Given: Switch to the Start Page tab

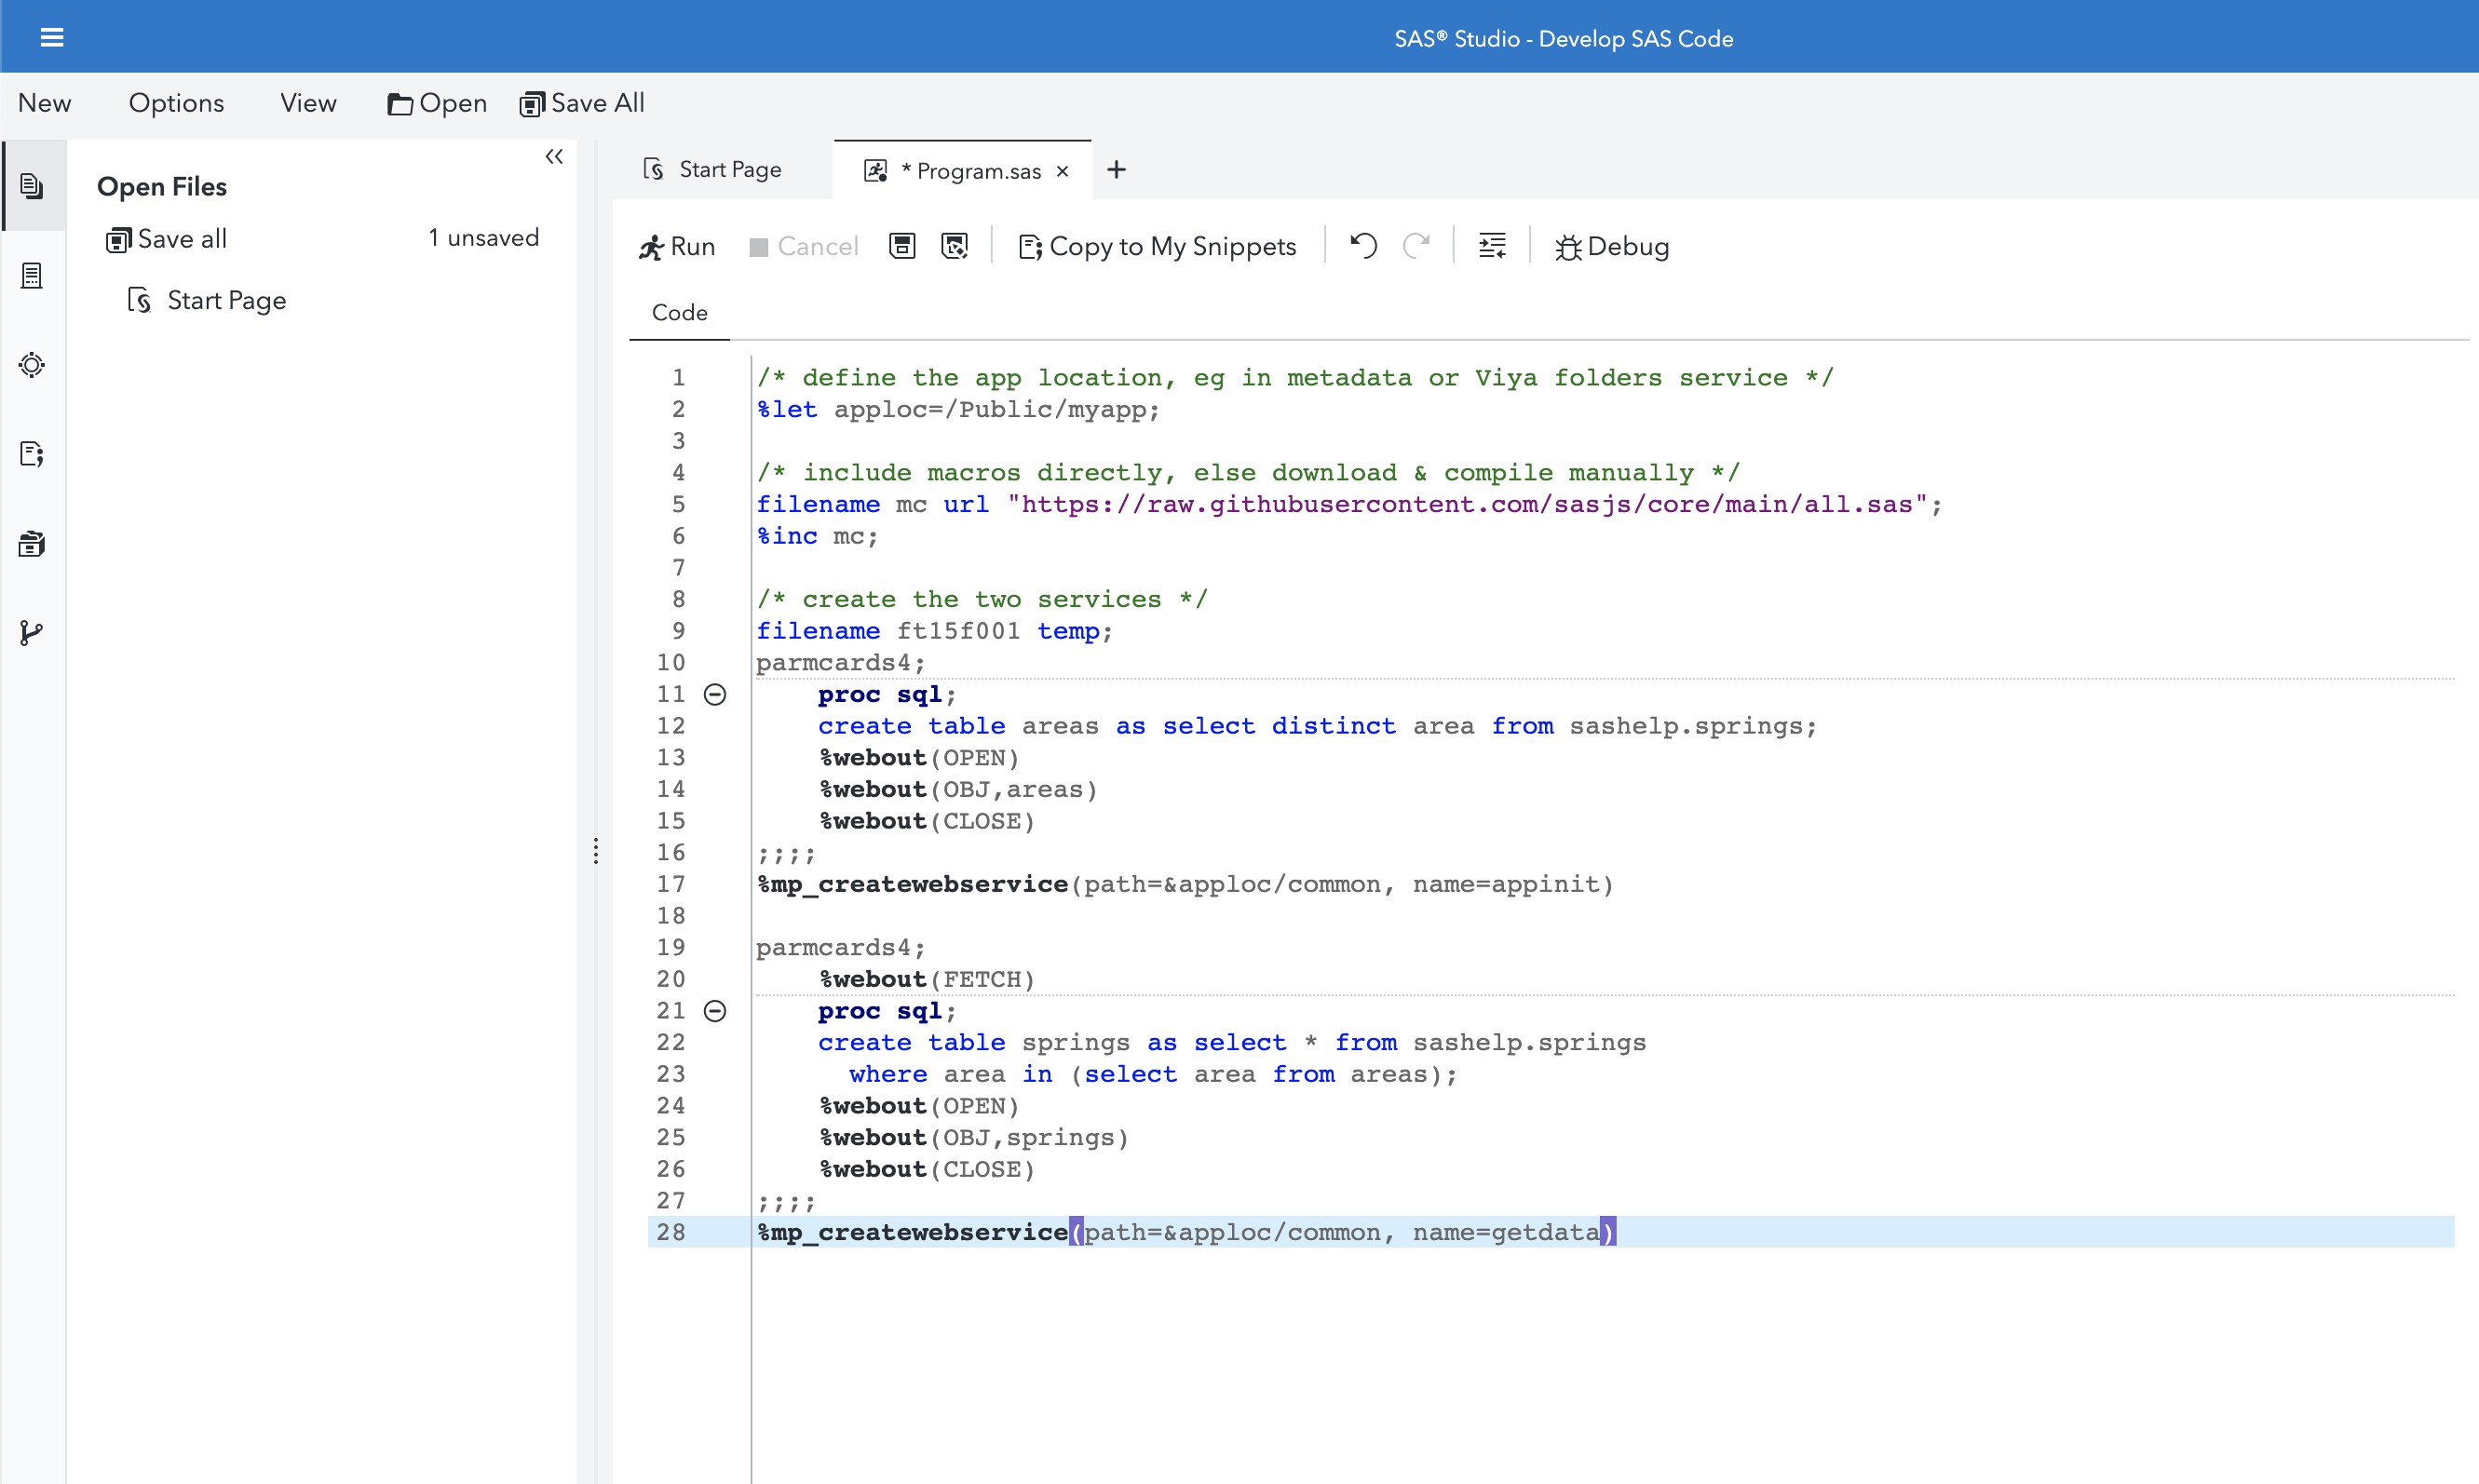Looking at the screenshot, I should point(713,170).
